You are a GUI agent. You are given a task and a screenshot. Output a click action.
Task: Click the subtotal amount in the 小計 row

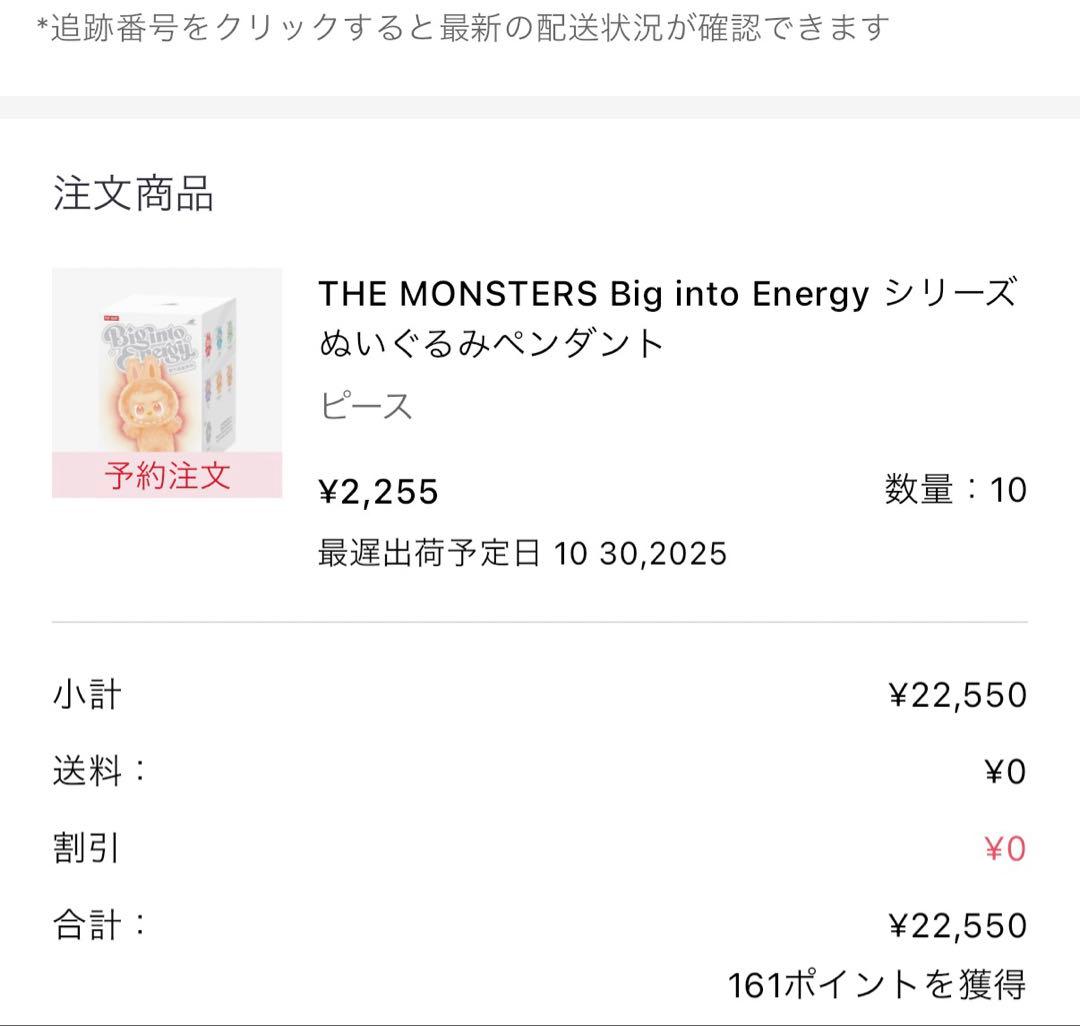[957, 695]
